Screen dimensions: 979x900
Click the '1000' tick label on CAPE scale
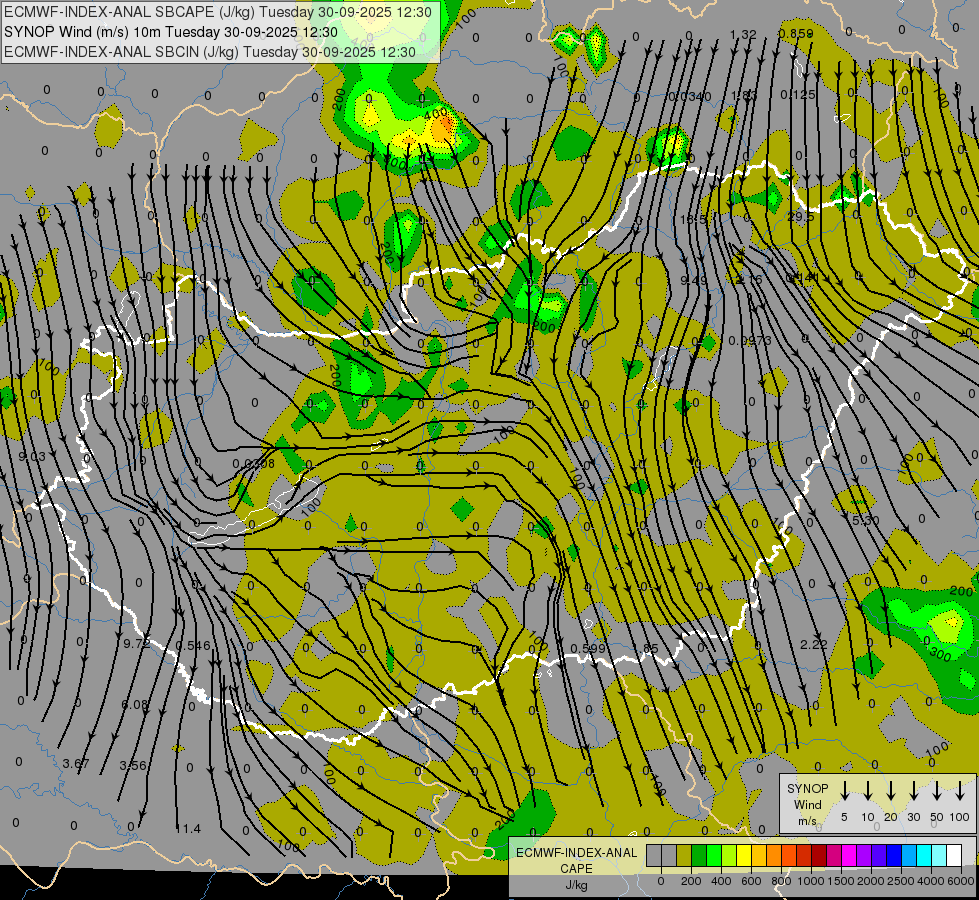coord(811,881)
